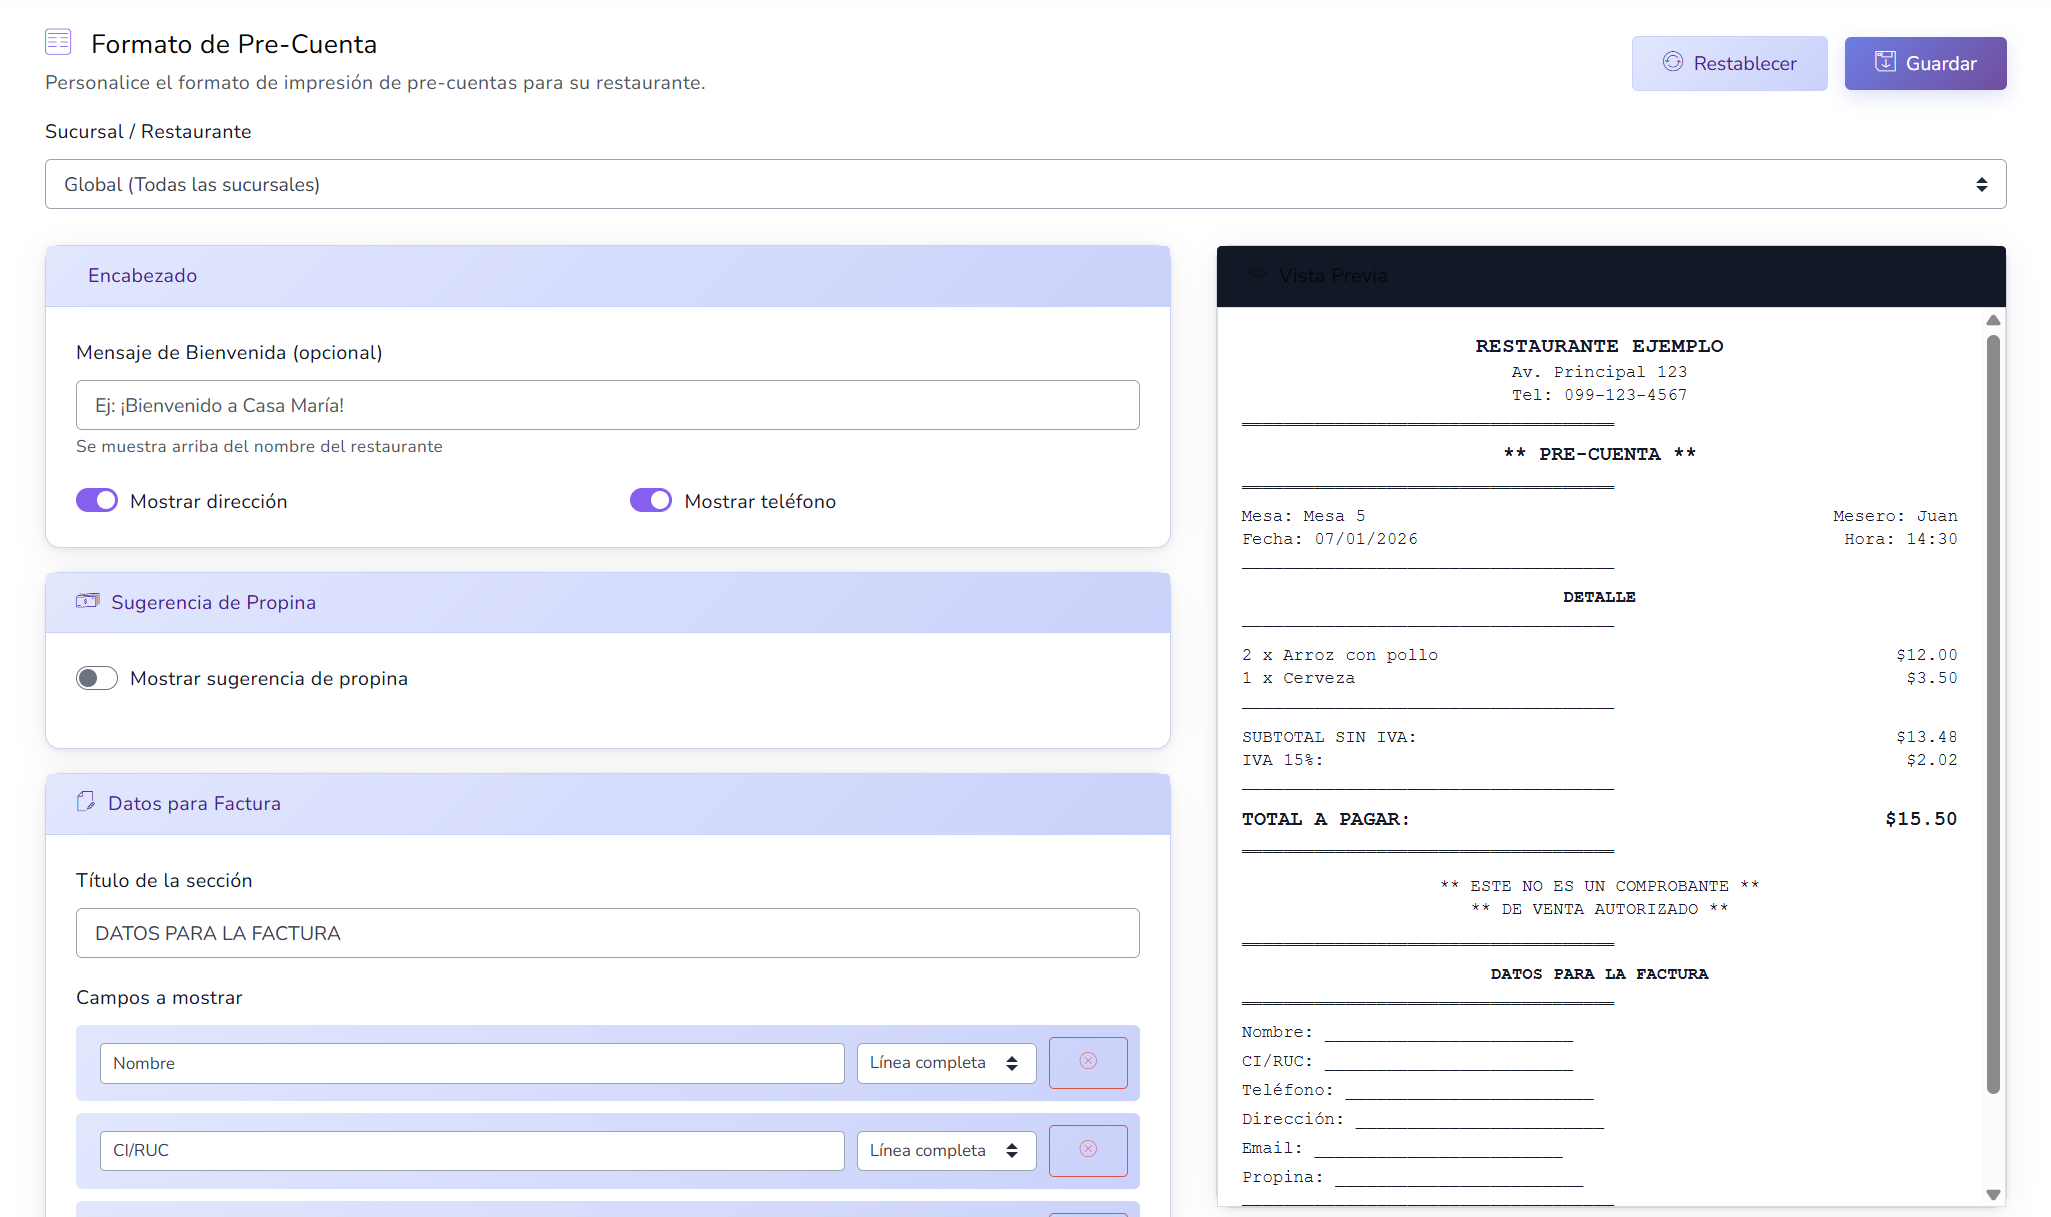This screenshot has width=2051, height=1217.
Task: Open Línea completa dropdown for CI/RUC field
Action: pyautogui.click(x=945, y=1150)
